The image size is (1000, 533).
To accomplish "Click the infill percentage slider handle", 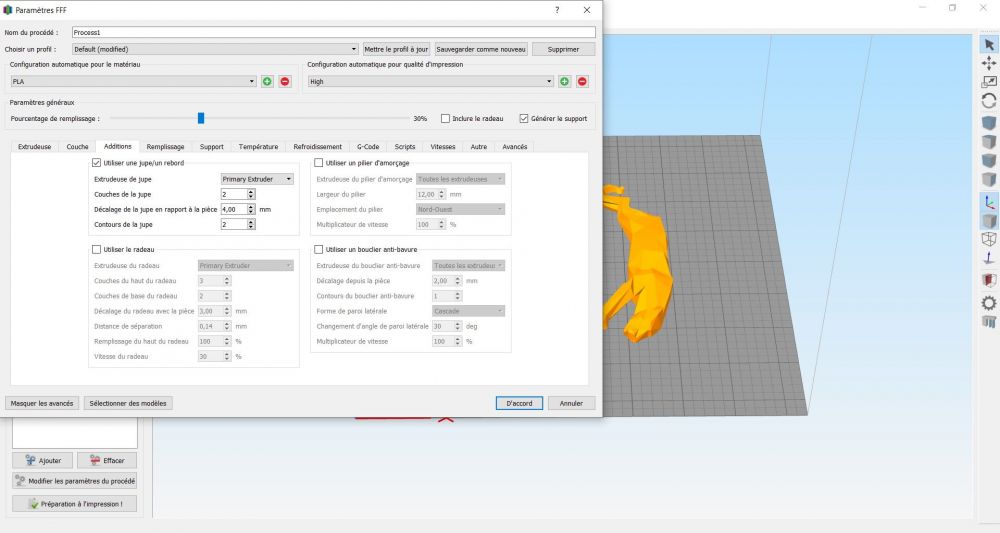I will click(x=201, y=118).
